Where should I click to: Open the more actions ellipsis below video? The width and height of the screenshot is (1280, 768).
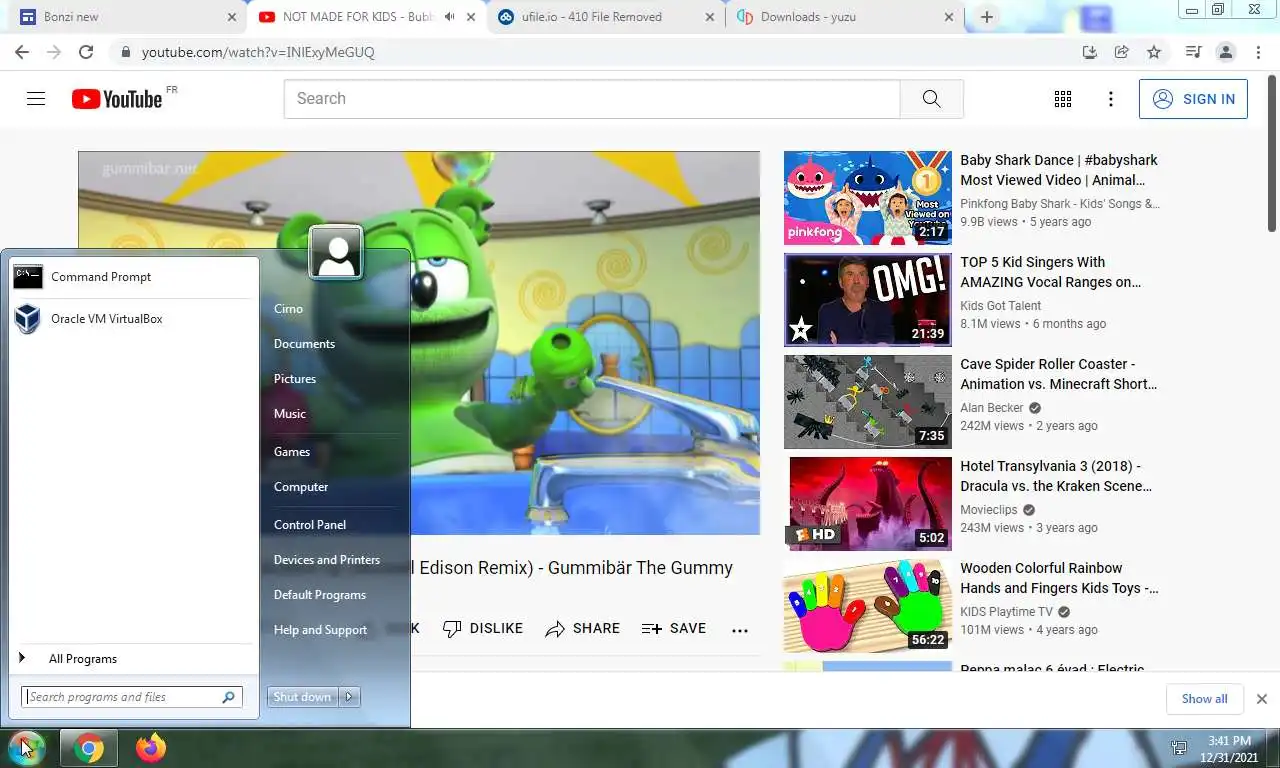pyautogui.click(x=740, y=630)
